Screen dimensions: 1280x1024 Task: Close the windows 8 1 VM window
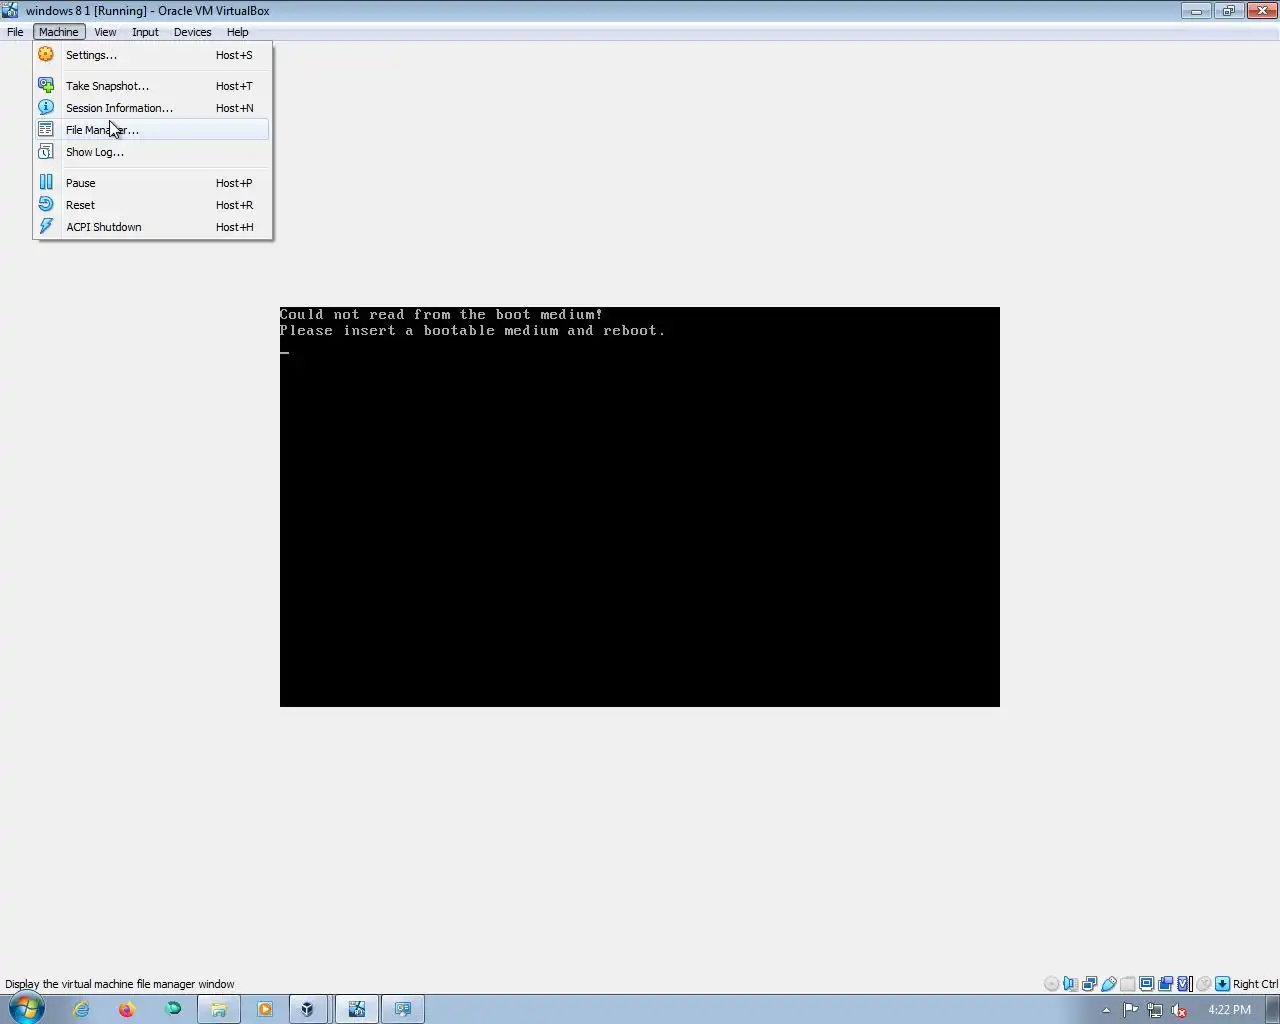(x=1261, y=11)
